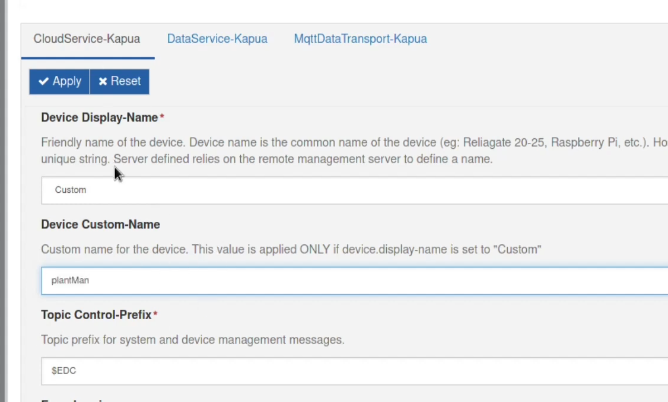Click the Apply button

pos(59,81)
